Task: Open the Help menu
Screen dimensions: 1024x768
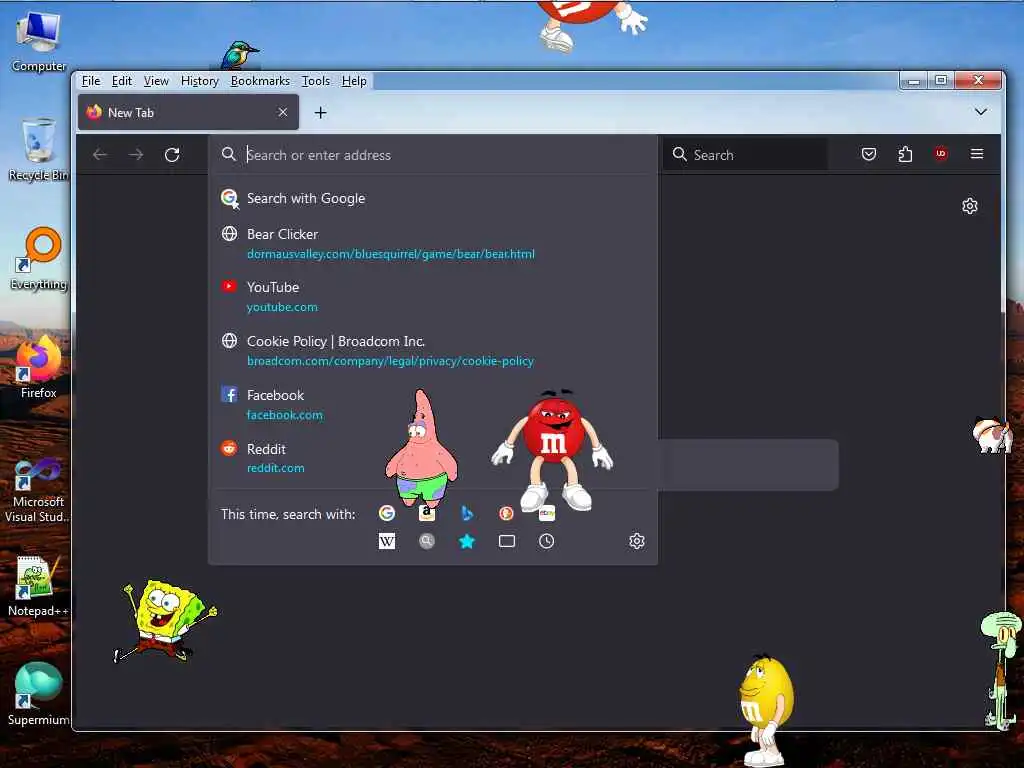Action: point(354,81)
